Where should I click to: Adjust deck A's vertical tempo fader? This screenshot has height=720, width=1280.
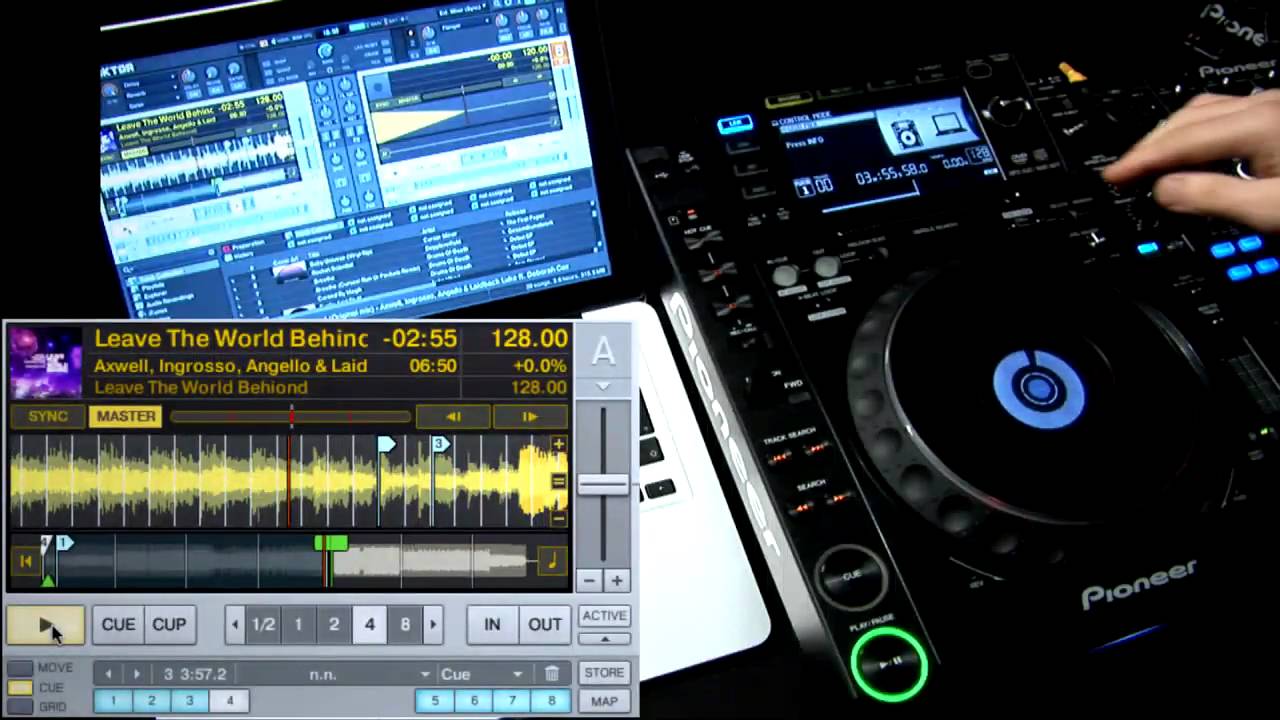point(603,485)
